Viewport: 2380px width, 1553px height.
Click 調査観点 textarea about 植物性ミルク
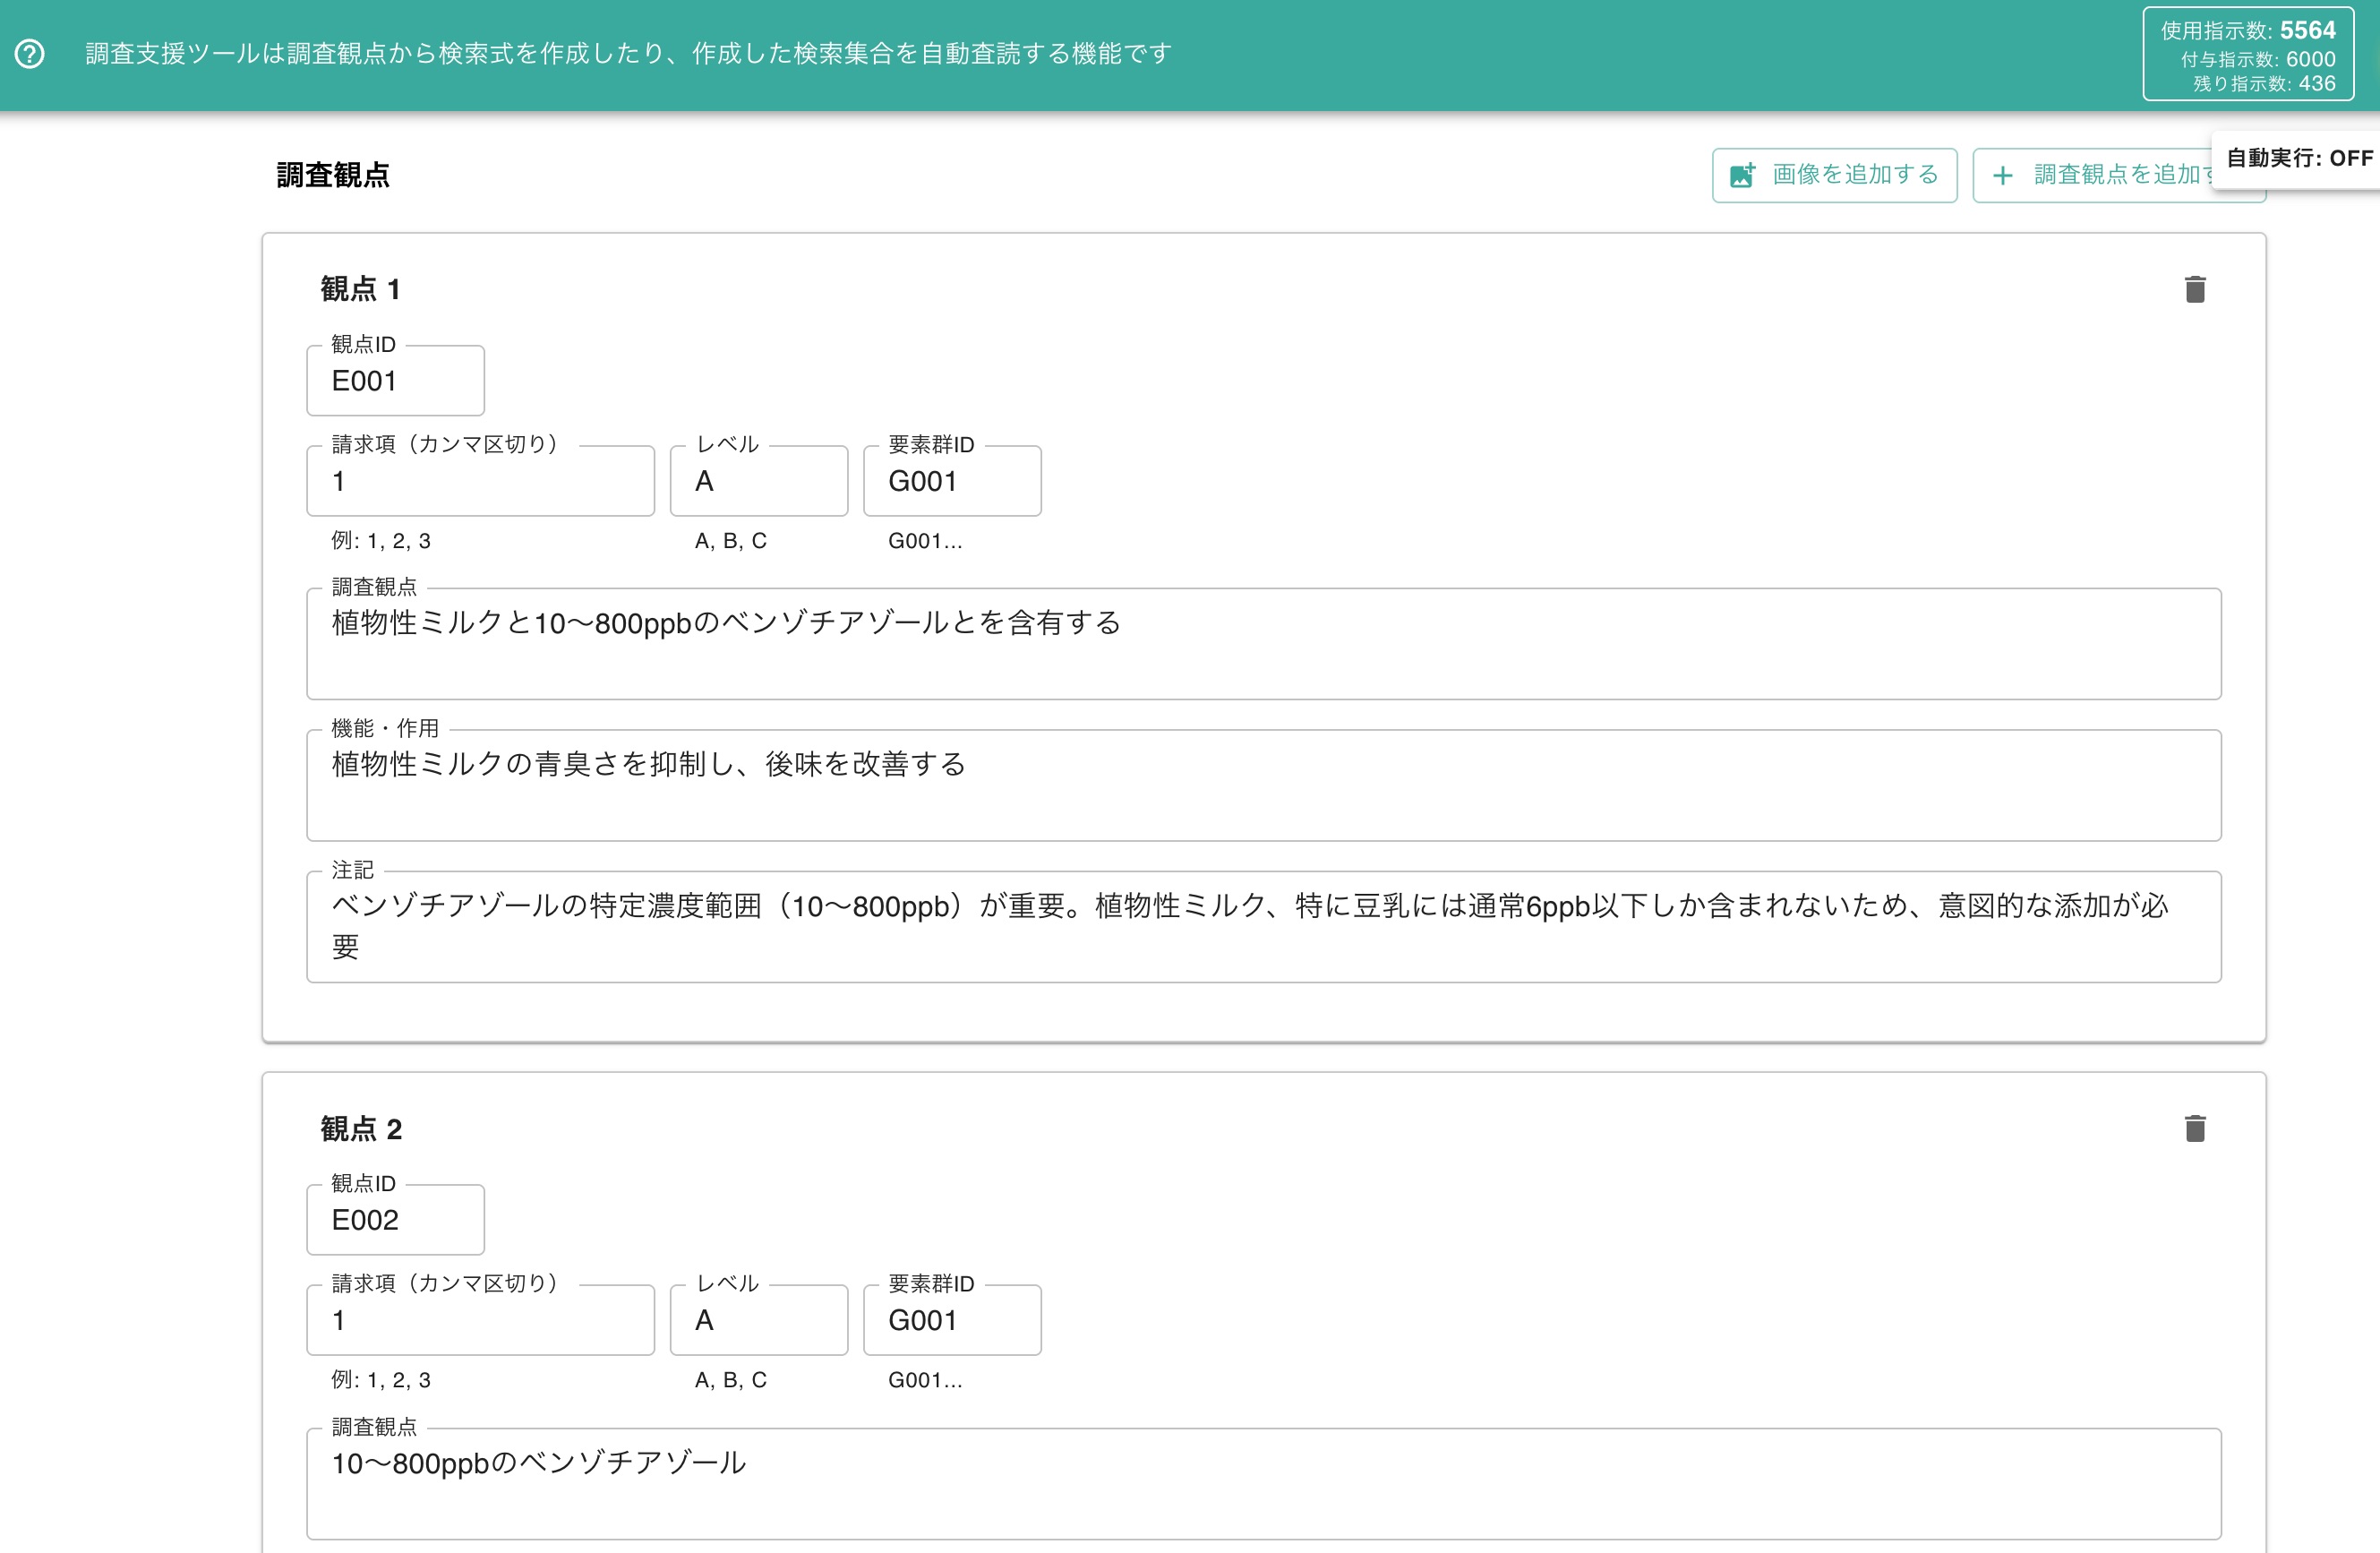[x=1264, y=644]
